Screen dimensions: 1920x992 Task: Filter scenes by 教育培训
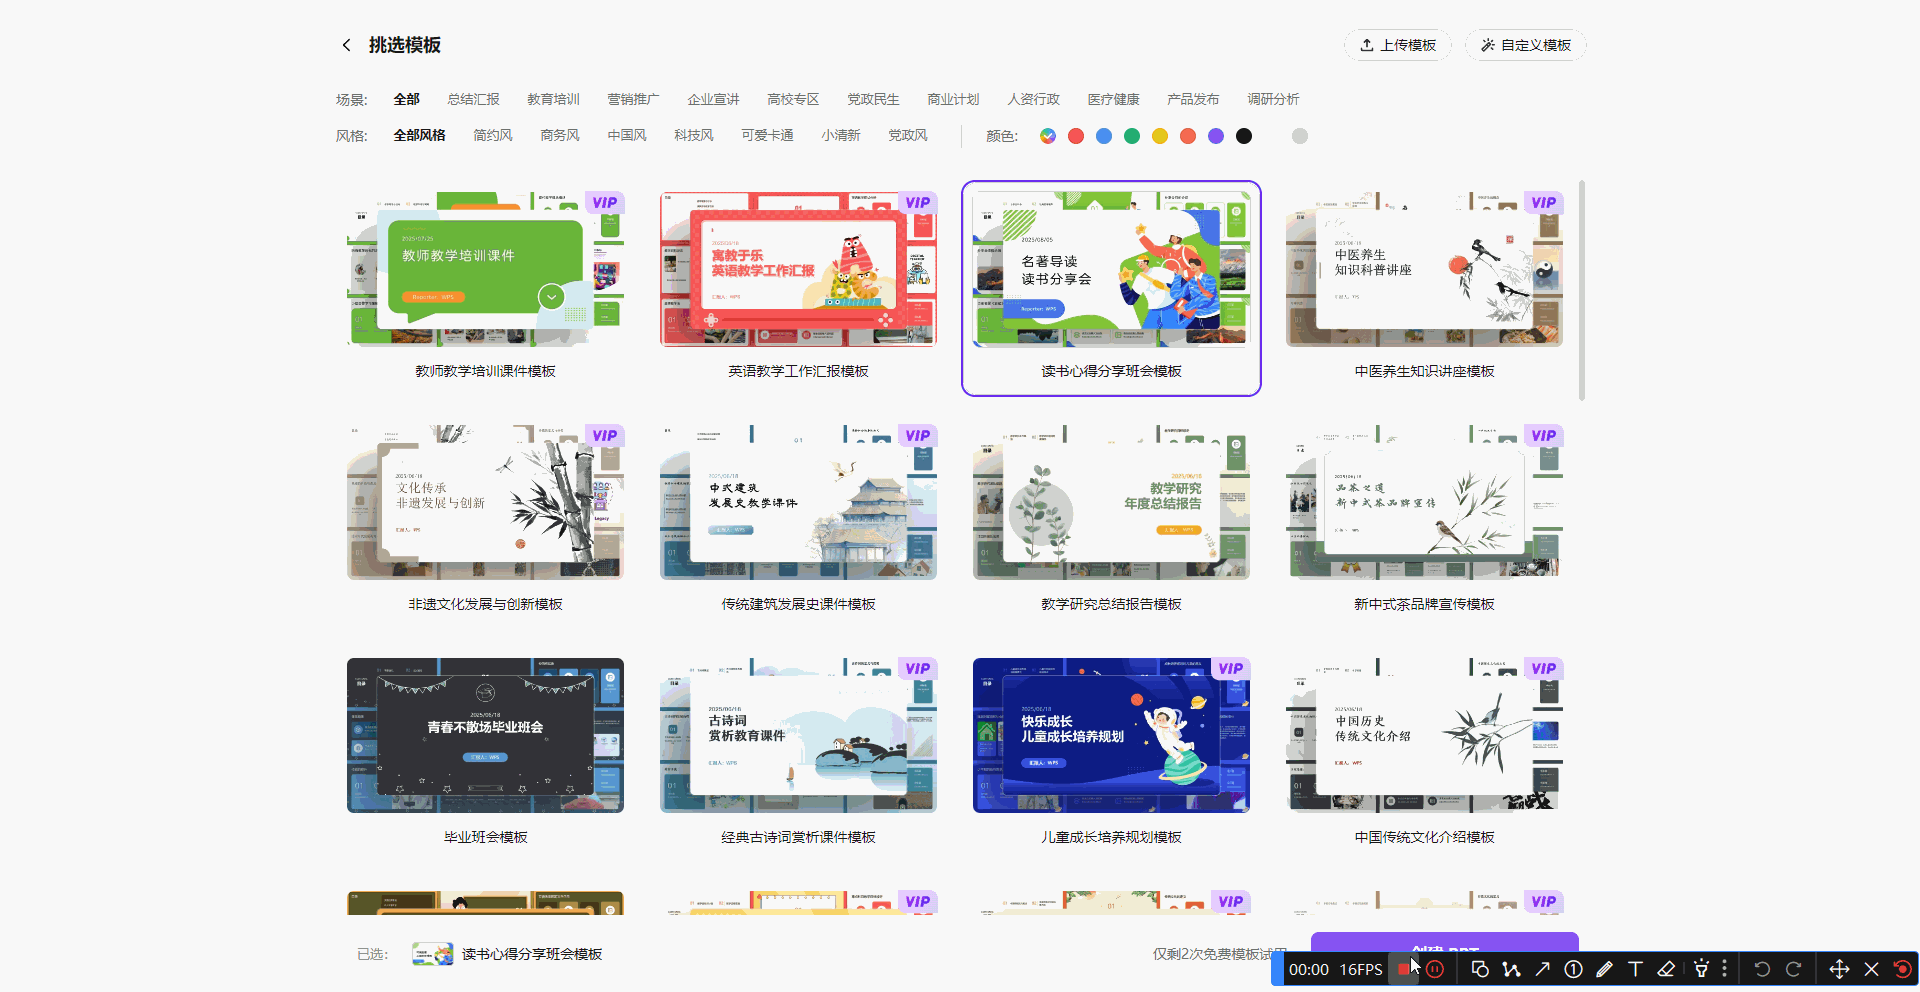click(x=553, y=99)
